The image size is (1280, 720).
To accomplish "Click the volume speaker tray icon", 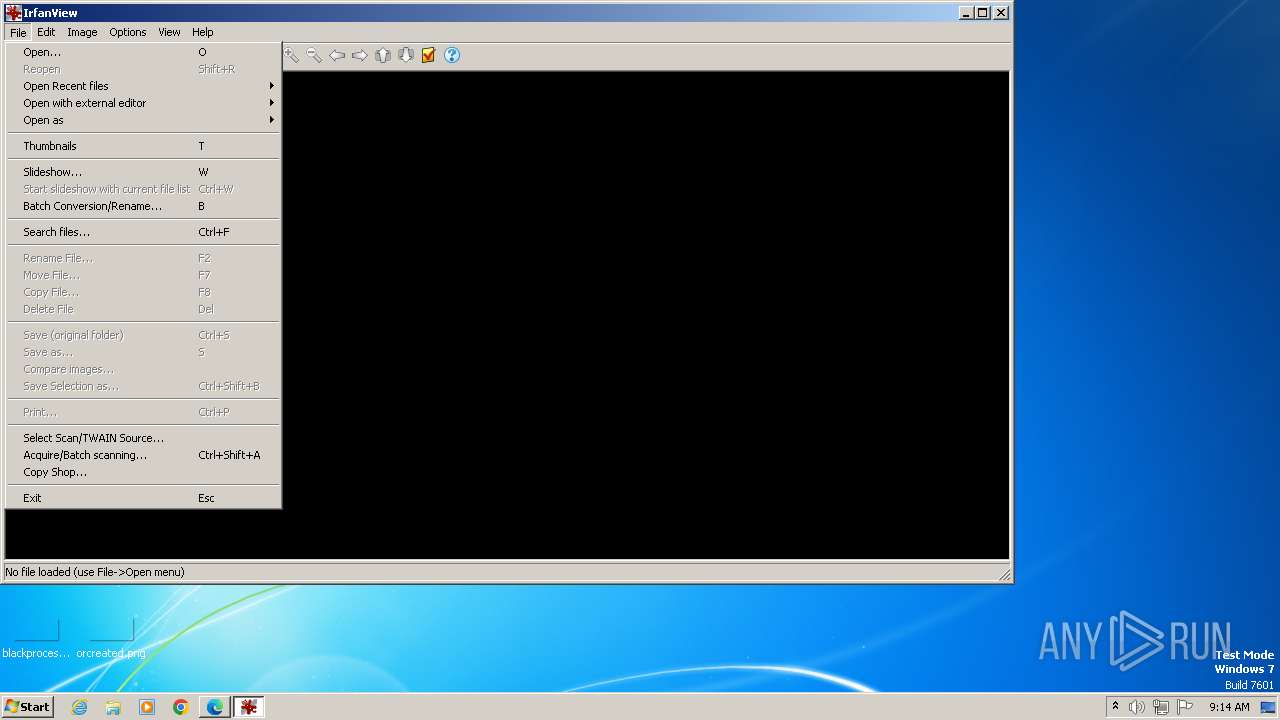I will (1137, 707).
